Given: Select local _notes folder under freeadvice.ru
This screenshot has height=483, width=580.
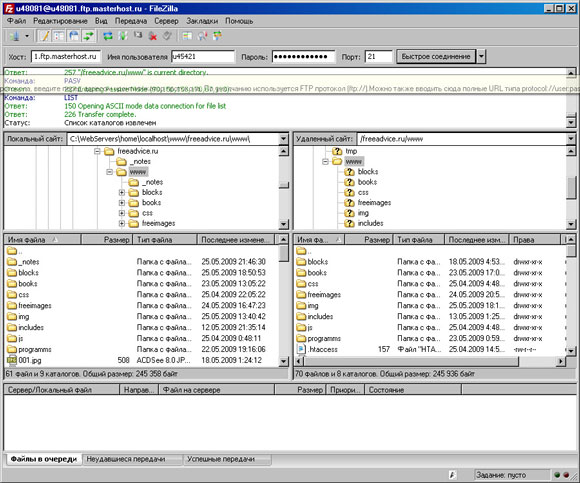Looking at the screenshot, I should [141, 162].
